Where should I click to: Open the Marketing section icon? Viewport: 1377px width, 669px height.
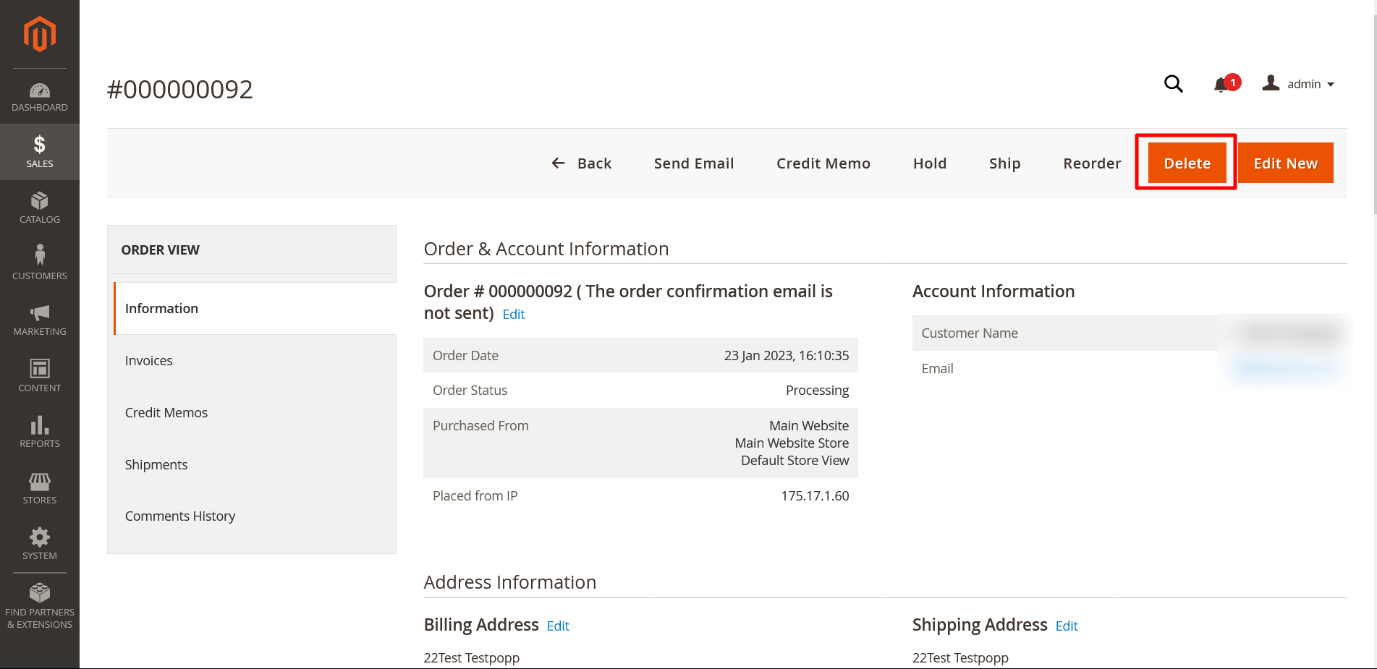click(39, 317)
